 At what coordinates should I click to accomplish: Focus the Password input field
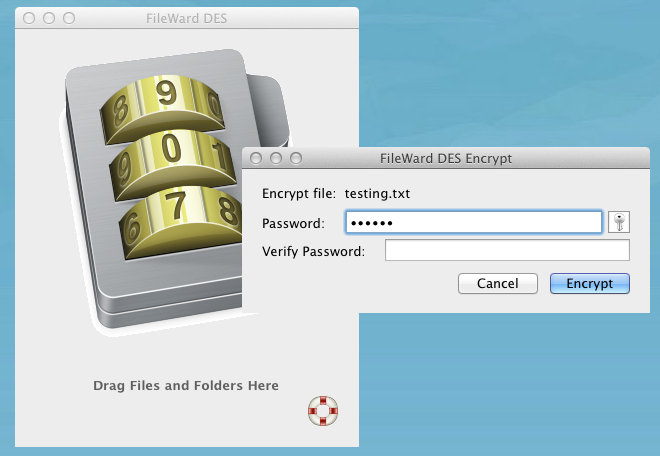click(x=474, y=222)
